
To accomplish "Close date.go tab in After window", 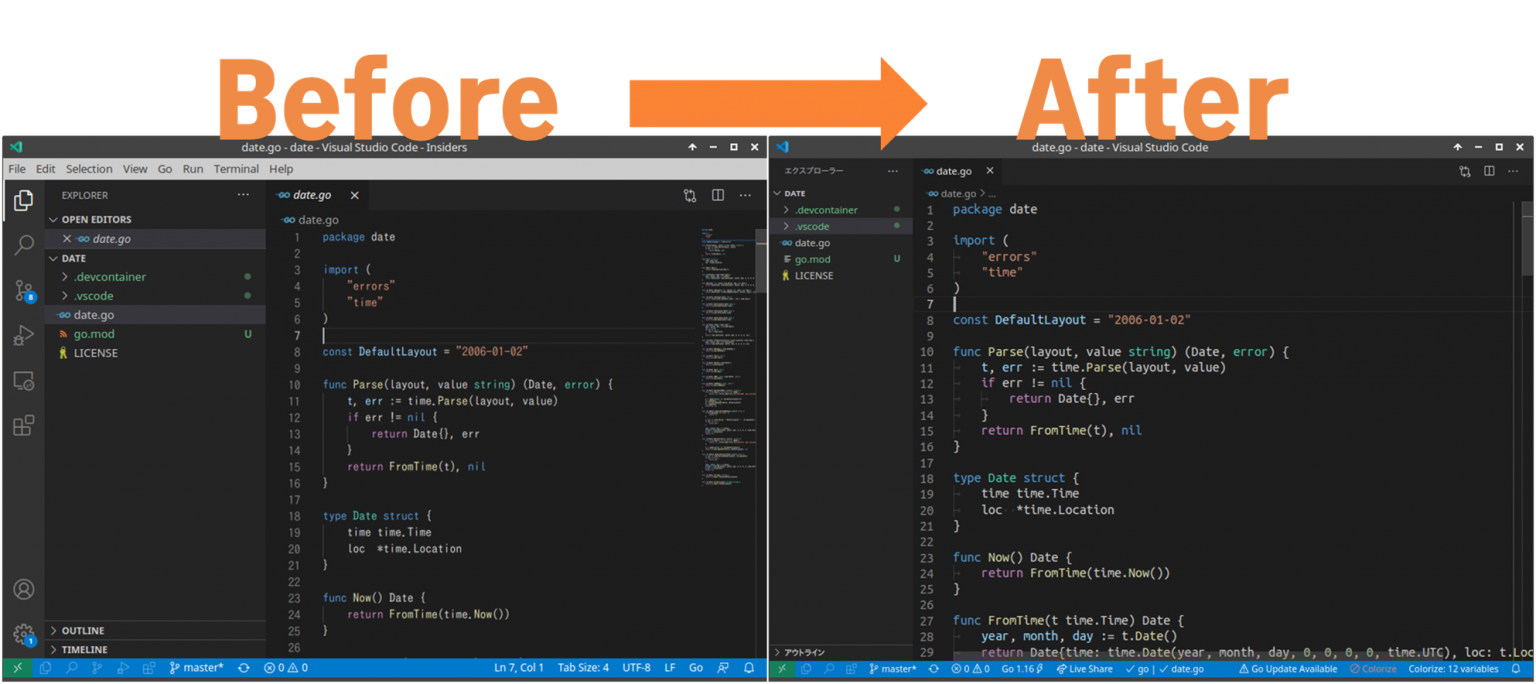I will (990, 171).
